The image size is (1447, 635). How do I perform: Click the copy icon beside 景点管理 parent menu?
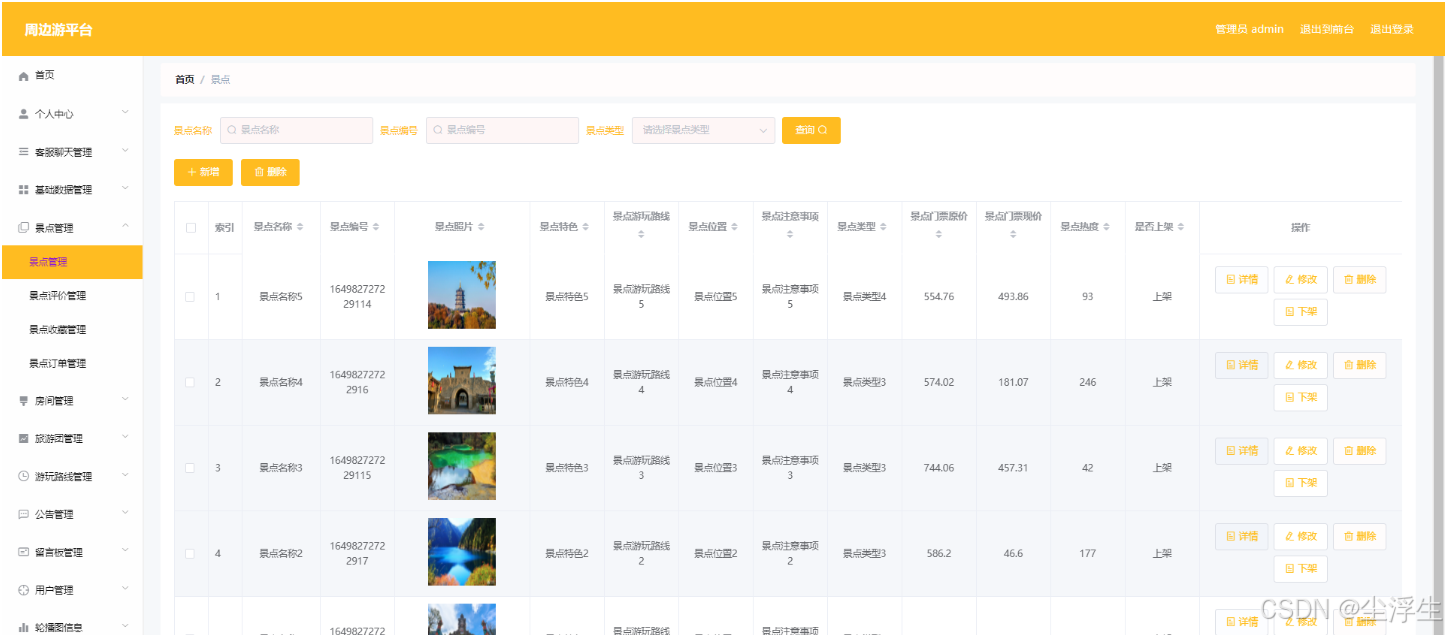tap(24, 228)
